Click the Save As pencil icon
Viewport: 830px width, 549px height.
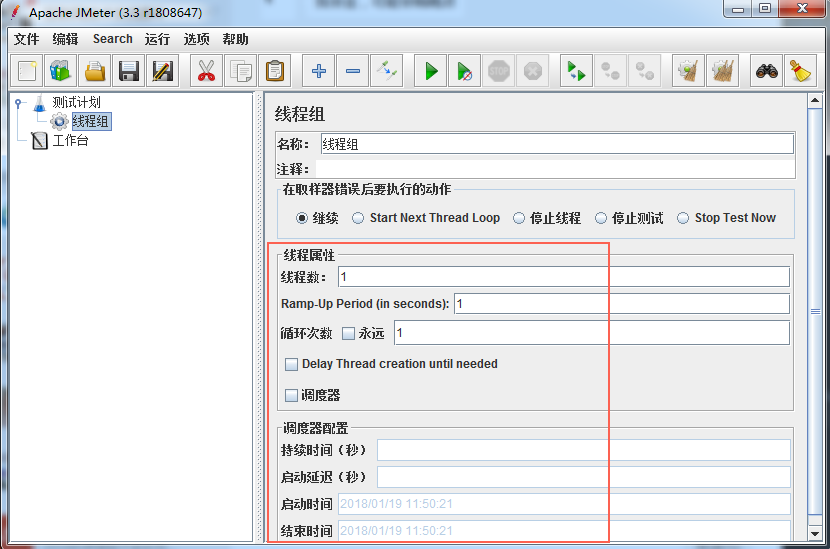coord(163,71)
